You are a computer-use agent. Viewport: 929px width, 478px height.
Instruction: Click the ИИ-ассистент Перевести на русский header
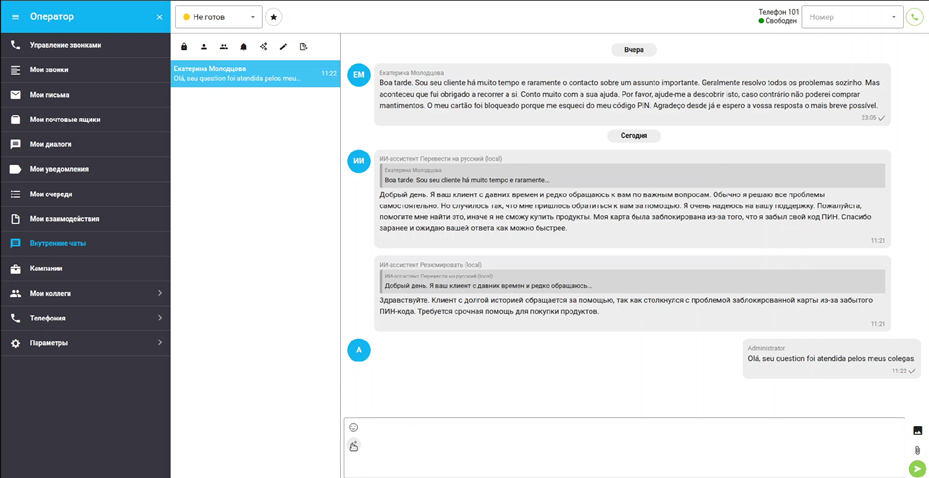(x=441, y=159)
